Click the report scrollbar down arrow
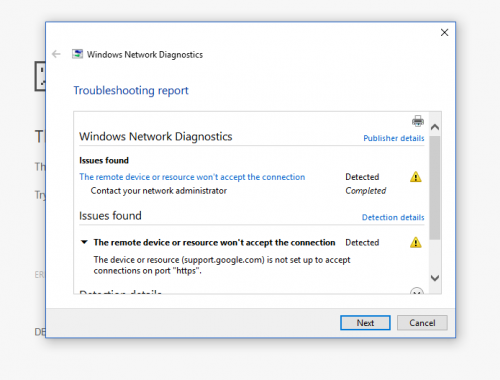The height and width of the screenshot is (380, 500). coord(435,278)
